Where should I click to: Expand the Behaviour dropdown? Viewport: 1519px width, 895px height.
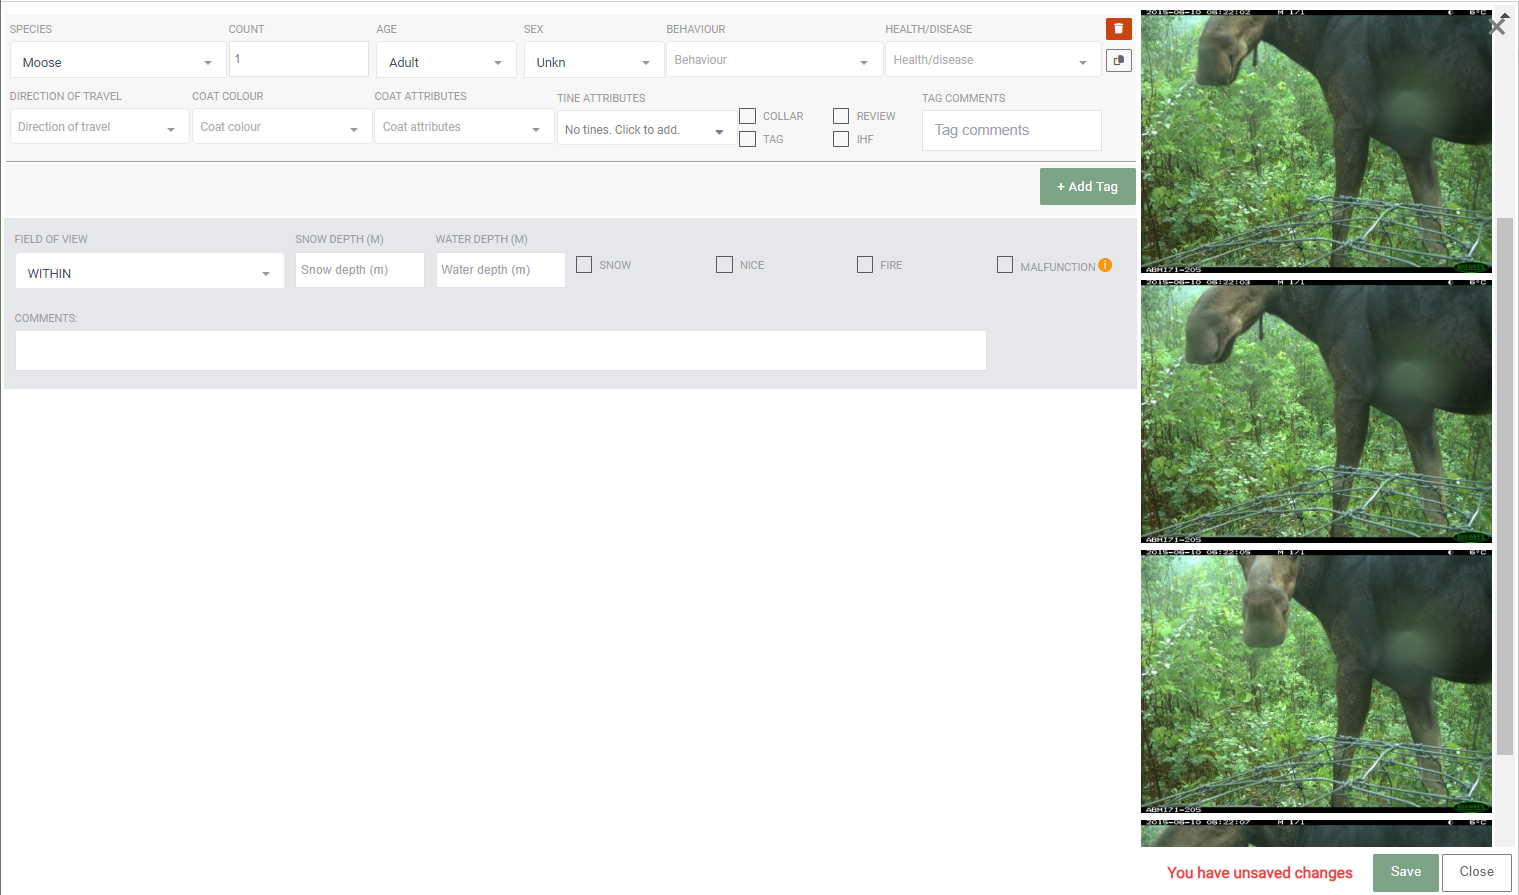[x=773, y=59]
